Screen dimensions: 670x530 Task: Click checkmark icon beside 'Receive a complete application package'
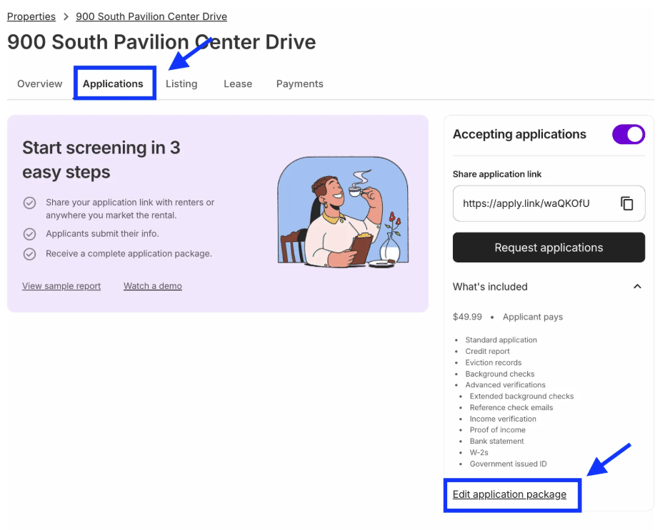coord(30,254)
